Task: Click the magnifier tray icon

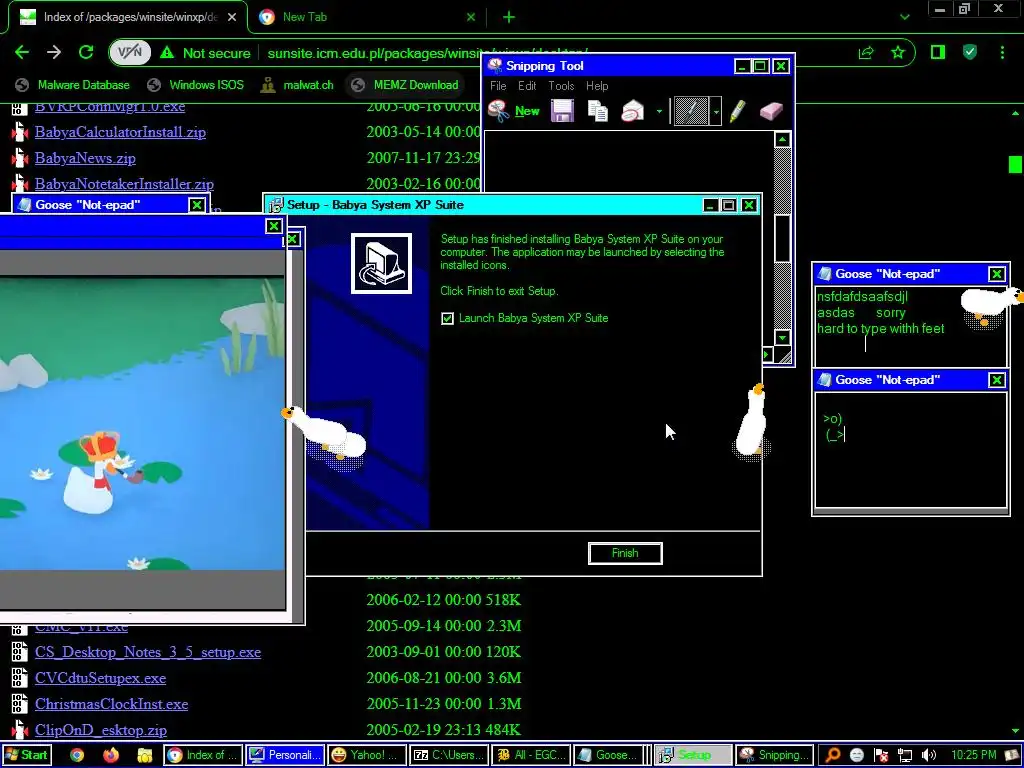Action: pos(833,756)
